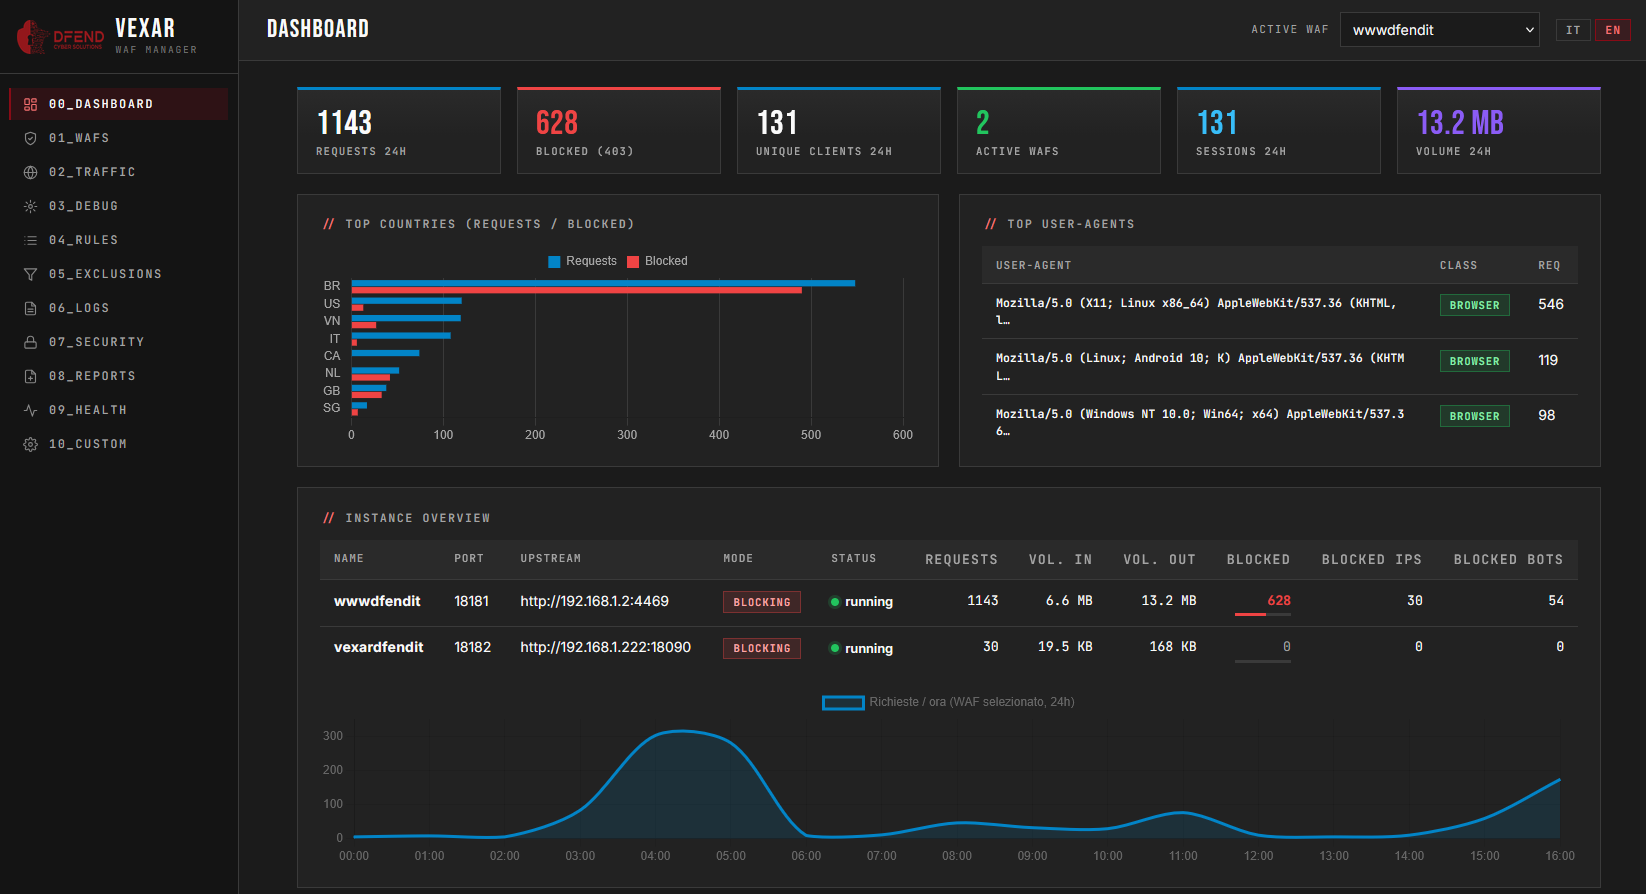Click the REQUESTS column header in Instance Overview
This screenshot has width=1646, height=894.
pos(961,560)
